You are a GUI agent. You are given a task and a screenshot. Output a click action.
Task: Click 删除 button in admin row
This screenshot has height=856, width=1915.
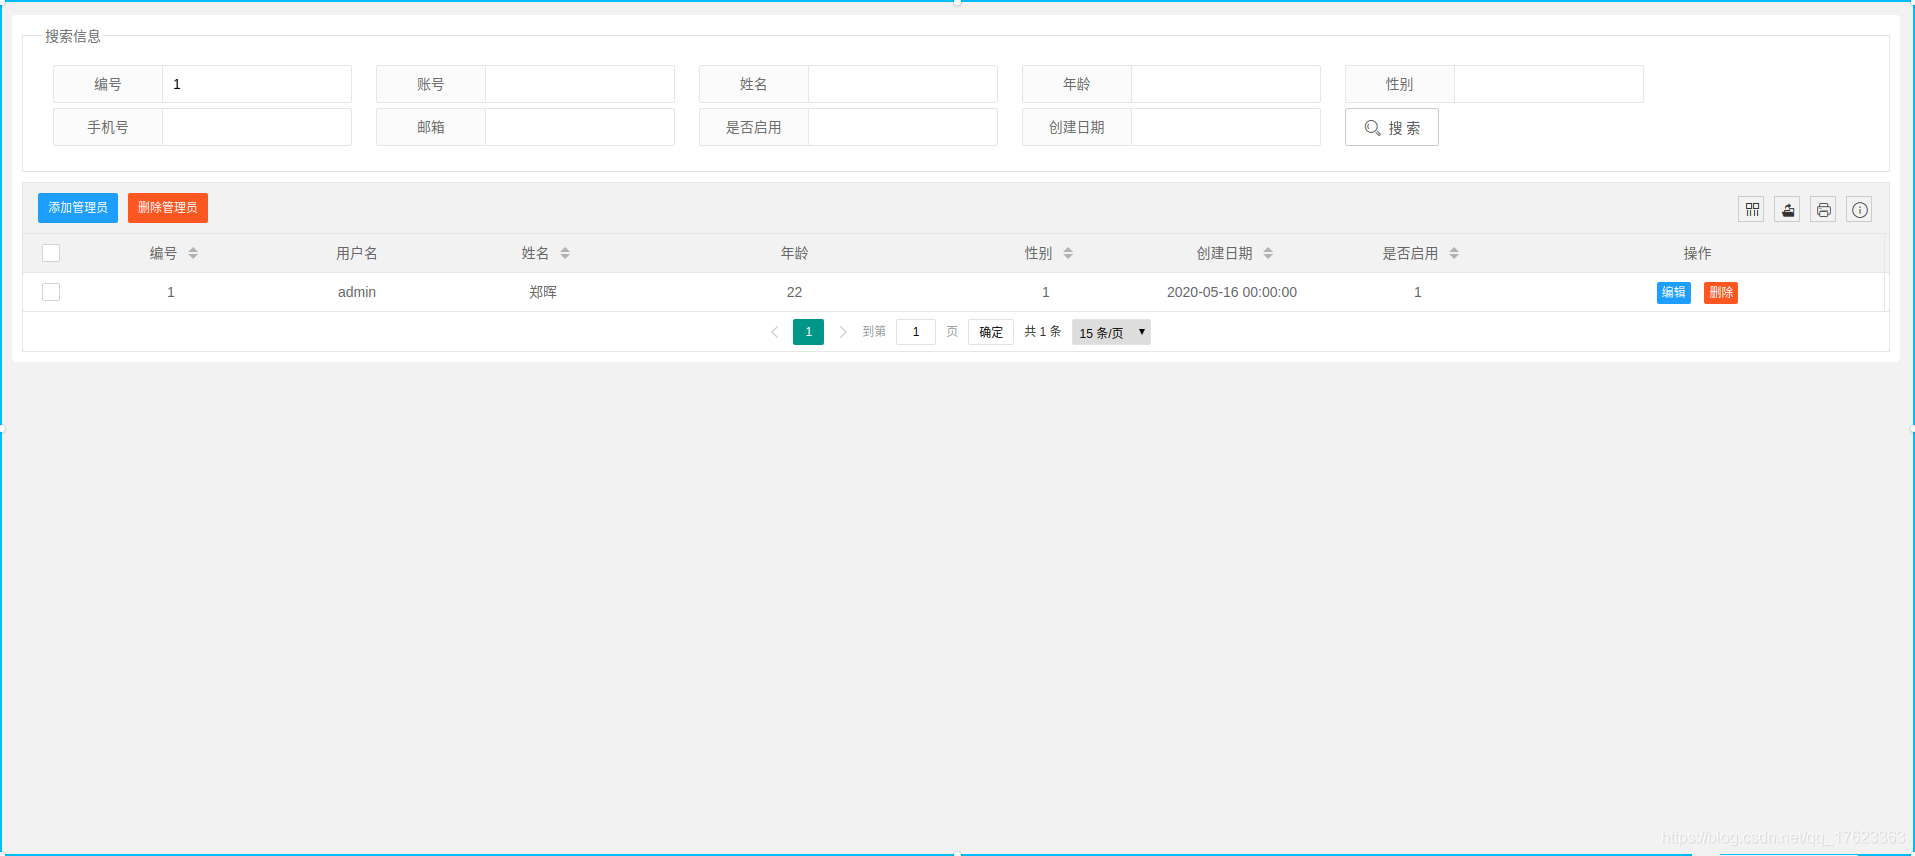tap(1720, 292)
